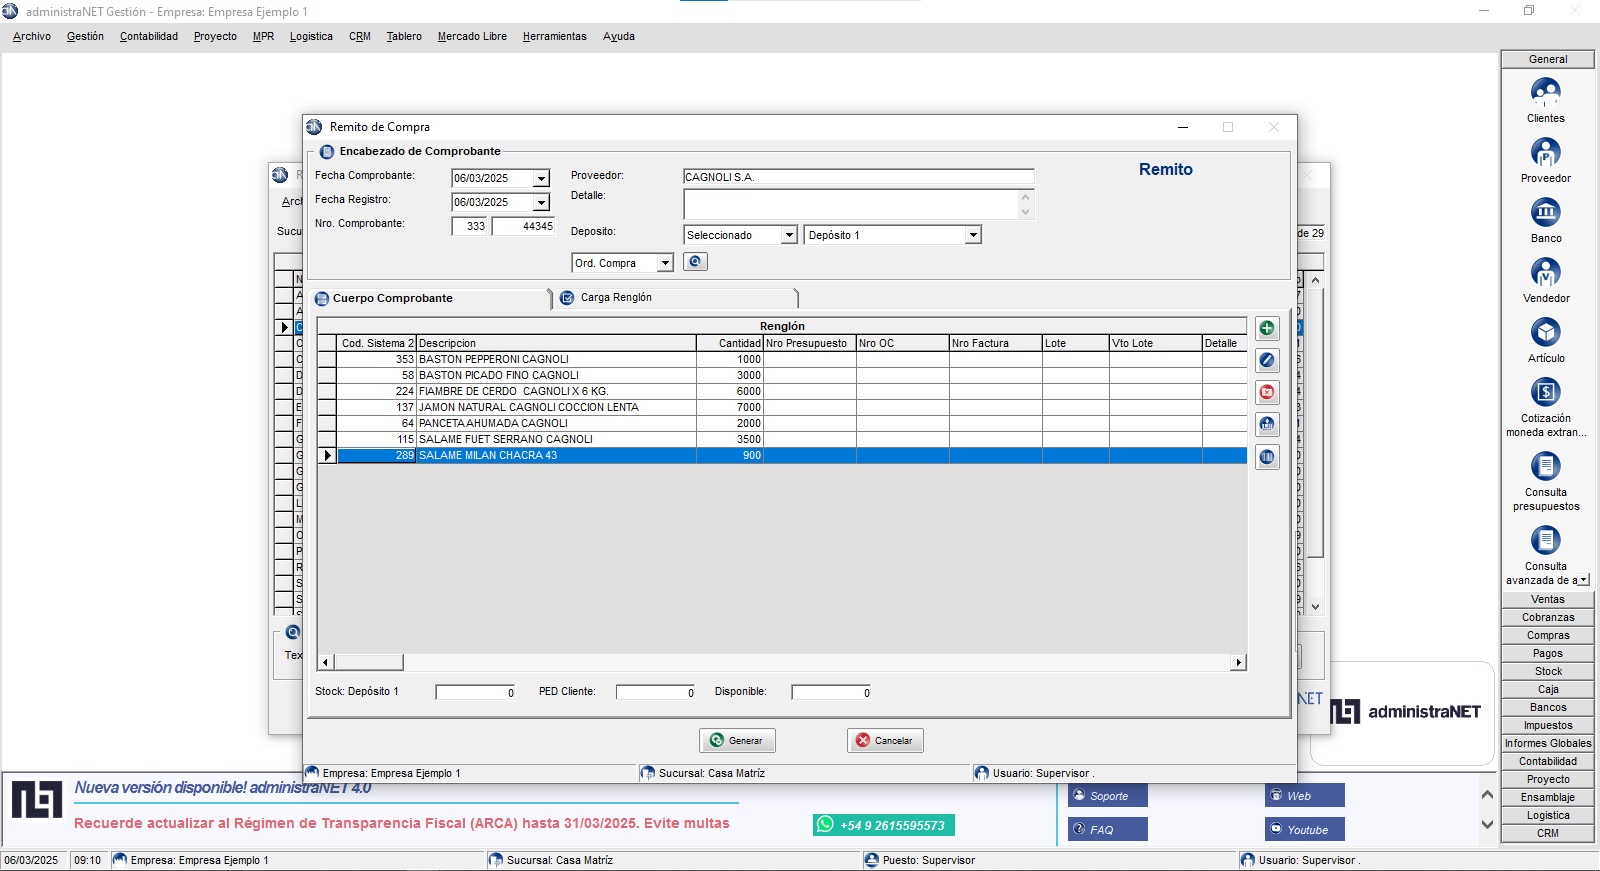Select BASTON PEPPERONI CAGNOLI row
The image size is (1600, 871).
pyautogui.click(x=782, y=359)
